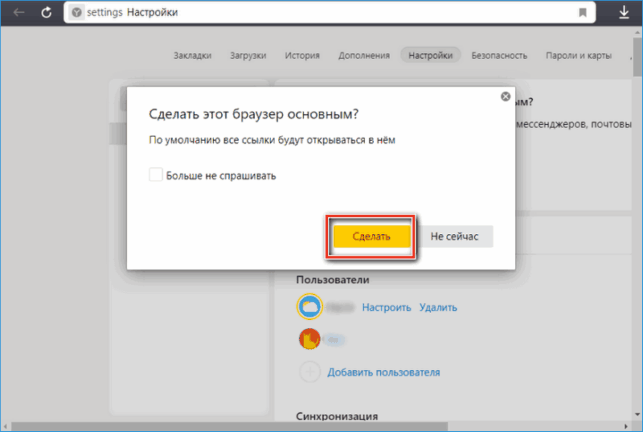Reload the page using the refresh icon
Viewport: 643px width, 432px height.
tap(46, 12)
